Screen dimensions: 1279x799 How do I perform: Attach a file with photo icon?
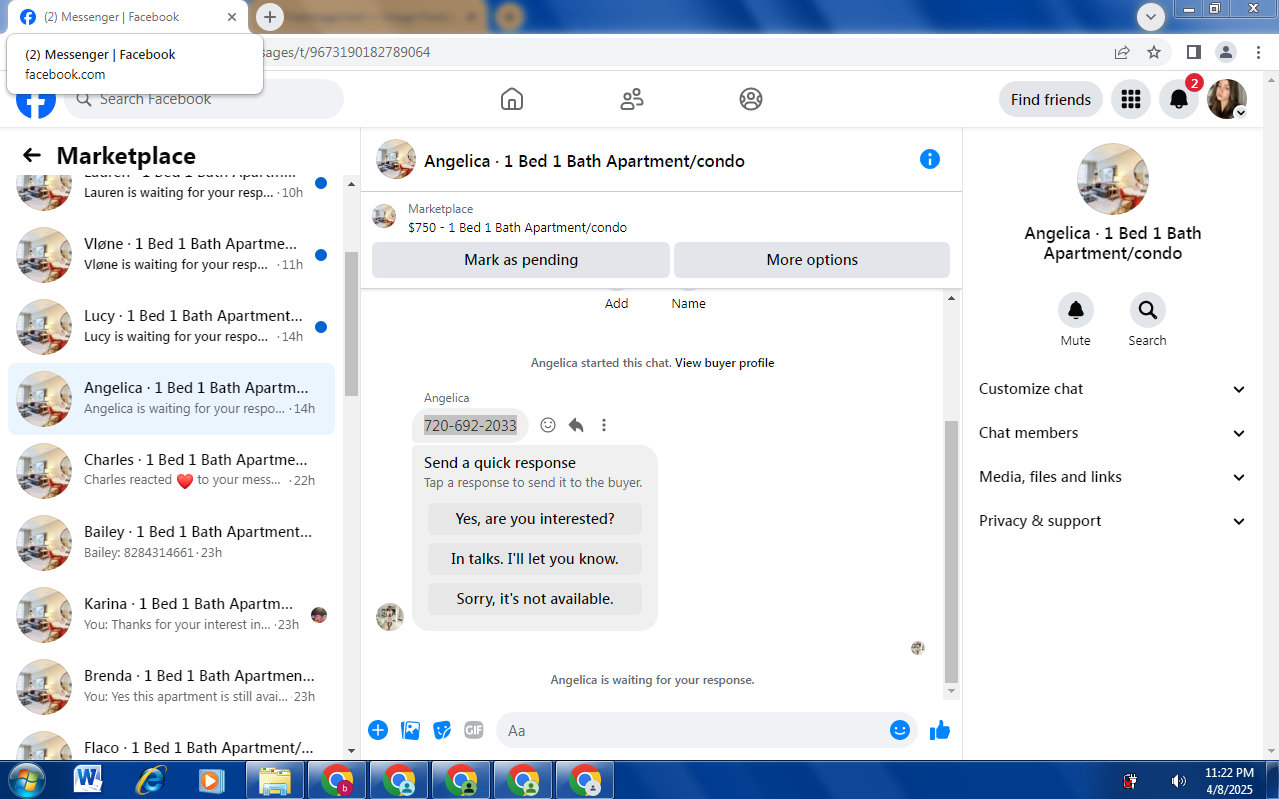point(410,730)
